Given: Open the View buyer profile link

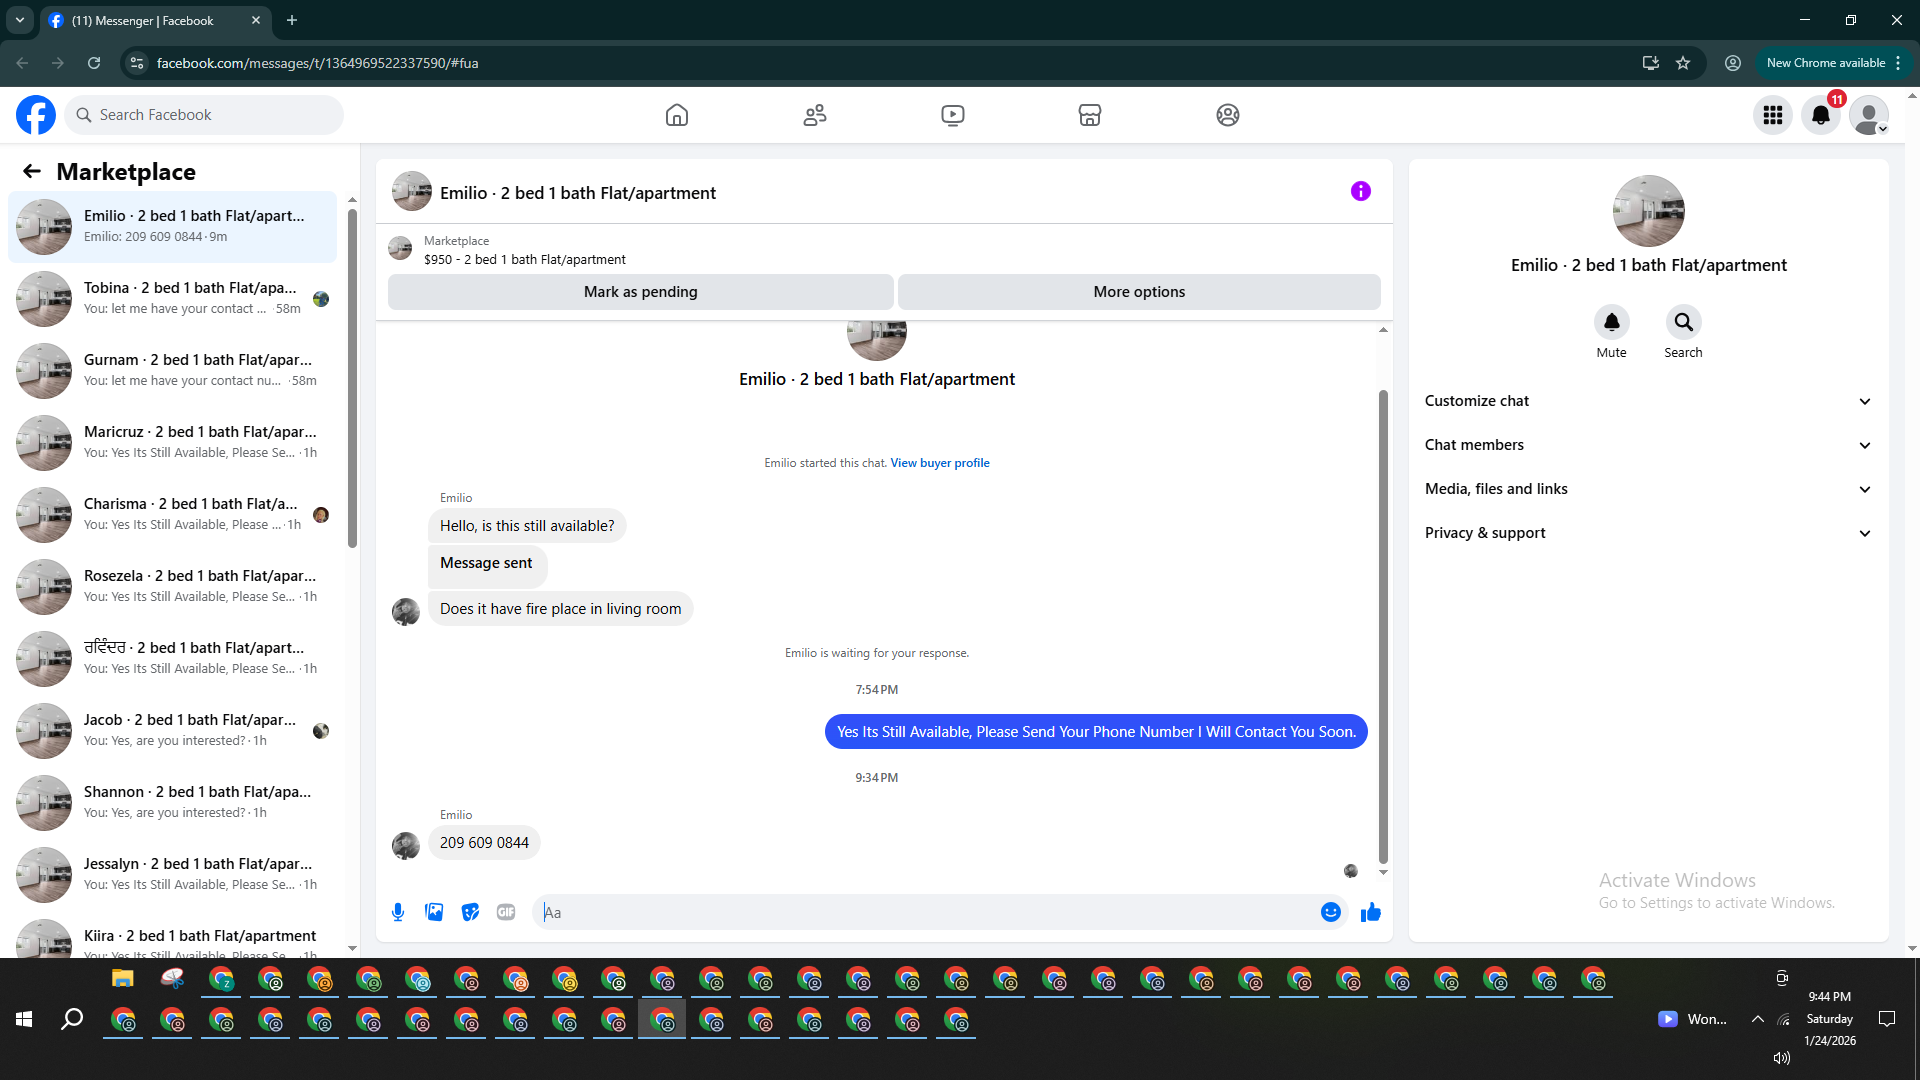Looking at the screenshot, I should 939,463.
